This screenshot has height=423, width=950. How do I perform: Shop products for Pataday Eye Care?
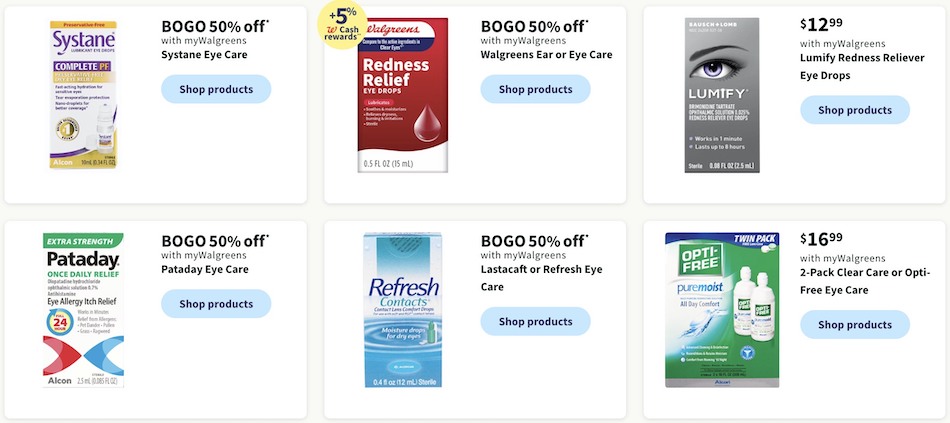[x=216, y=304]
